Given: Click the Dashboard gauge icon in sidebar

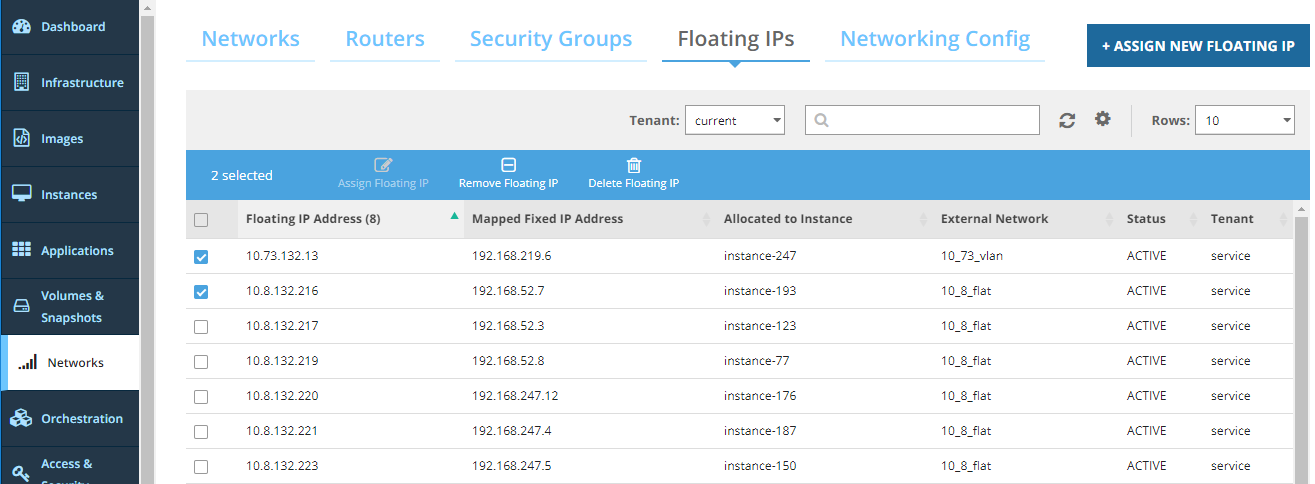Looking at the screenshot, I should coord(22,27).
